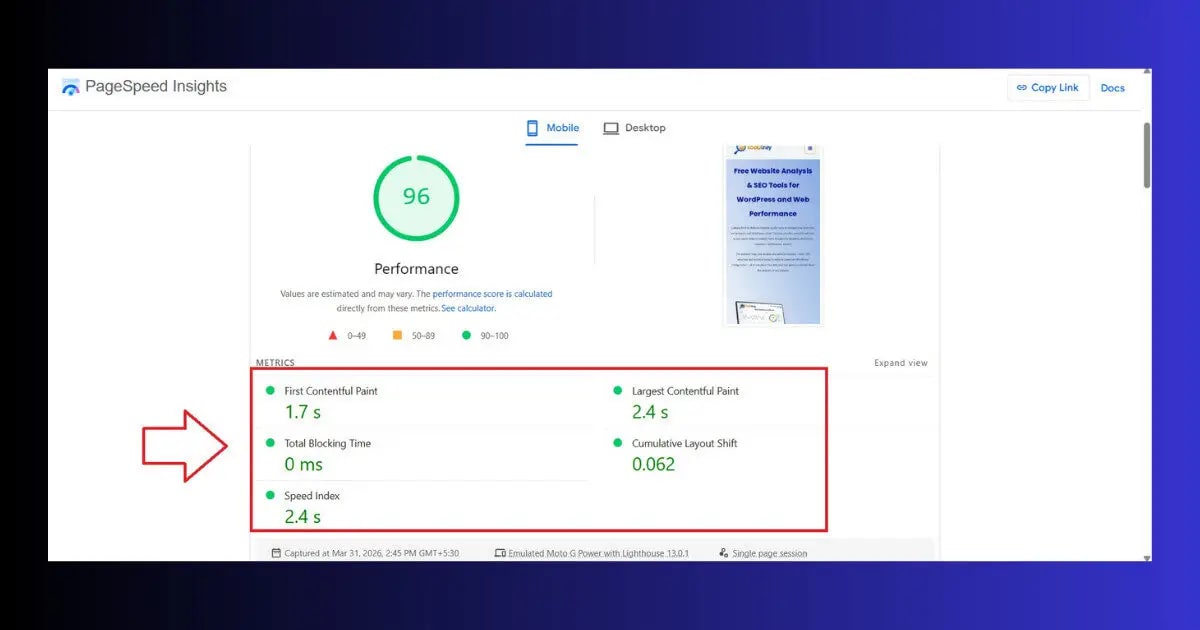Expand the metrics with Expand view
This screenshot has width=1200, height=630.
tap(900, 363)
